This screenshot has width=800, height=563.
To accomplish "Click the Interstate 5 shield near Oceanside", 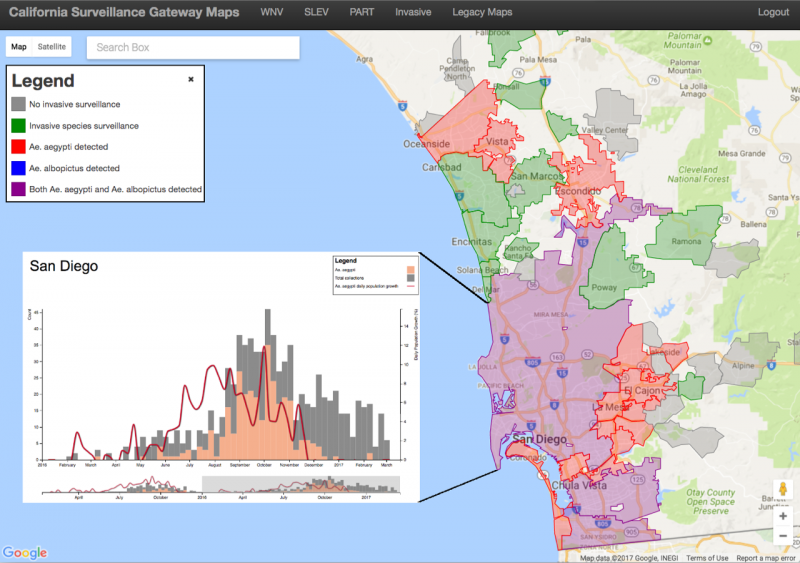I will [403, 106].
